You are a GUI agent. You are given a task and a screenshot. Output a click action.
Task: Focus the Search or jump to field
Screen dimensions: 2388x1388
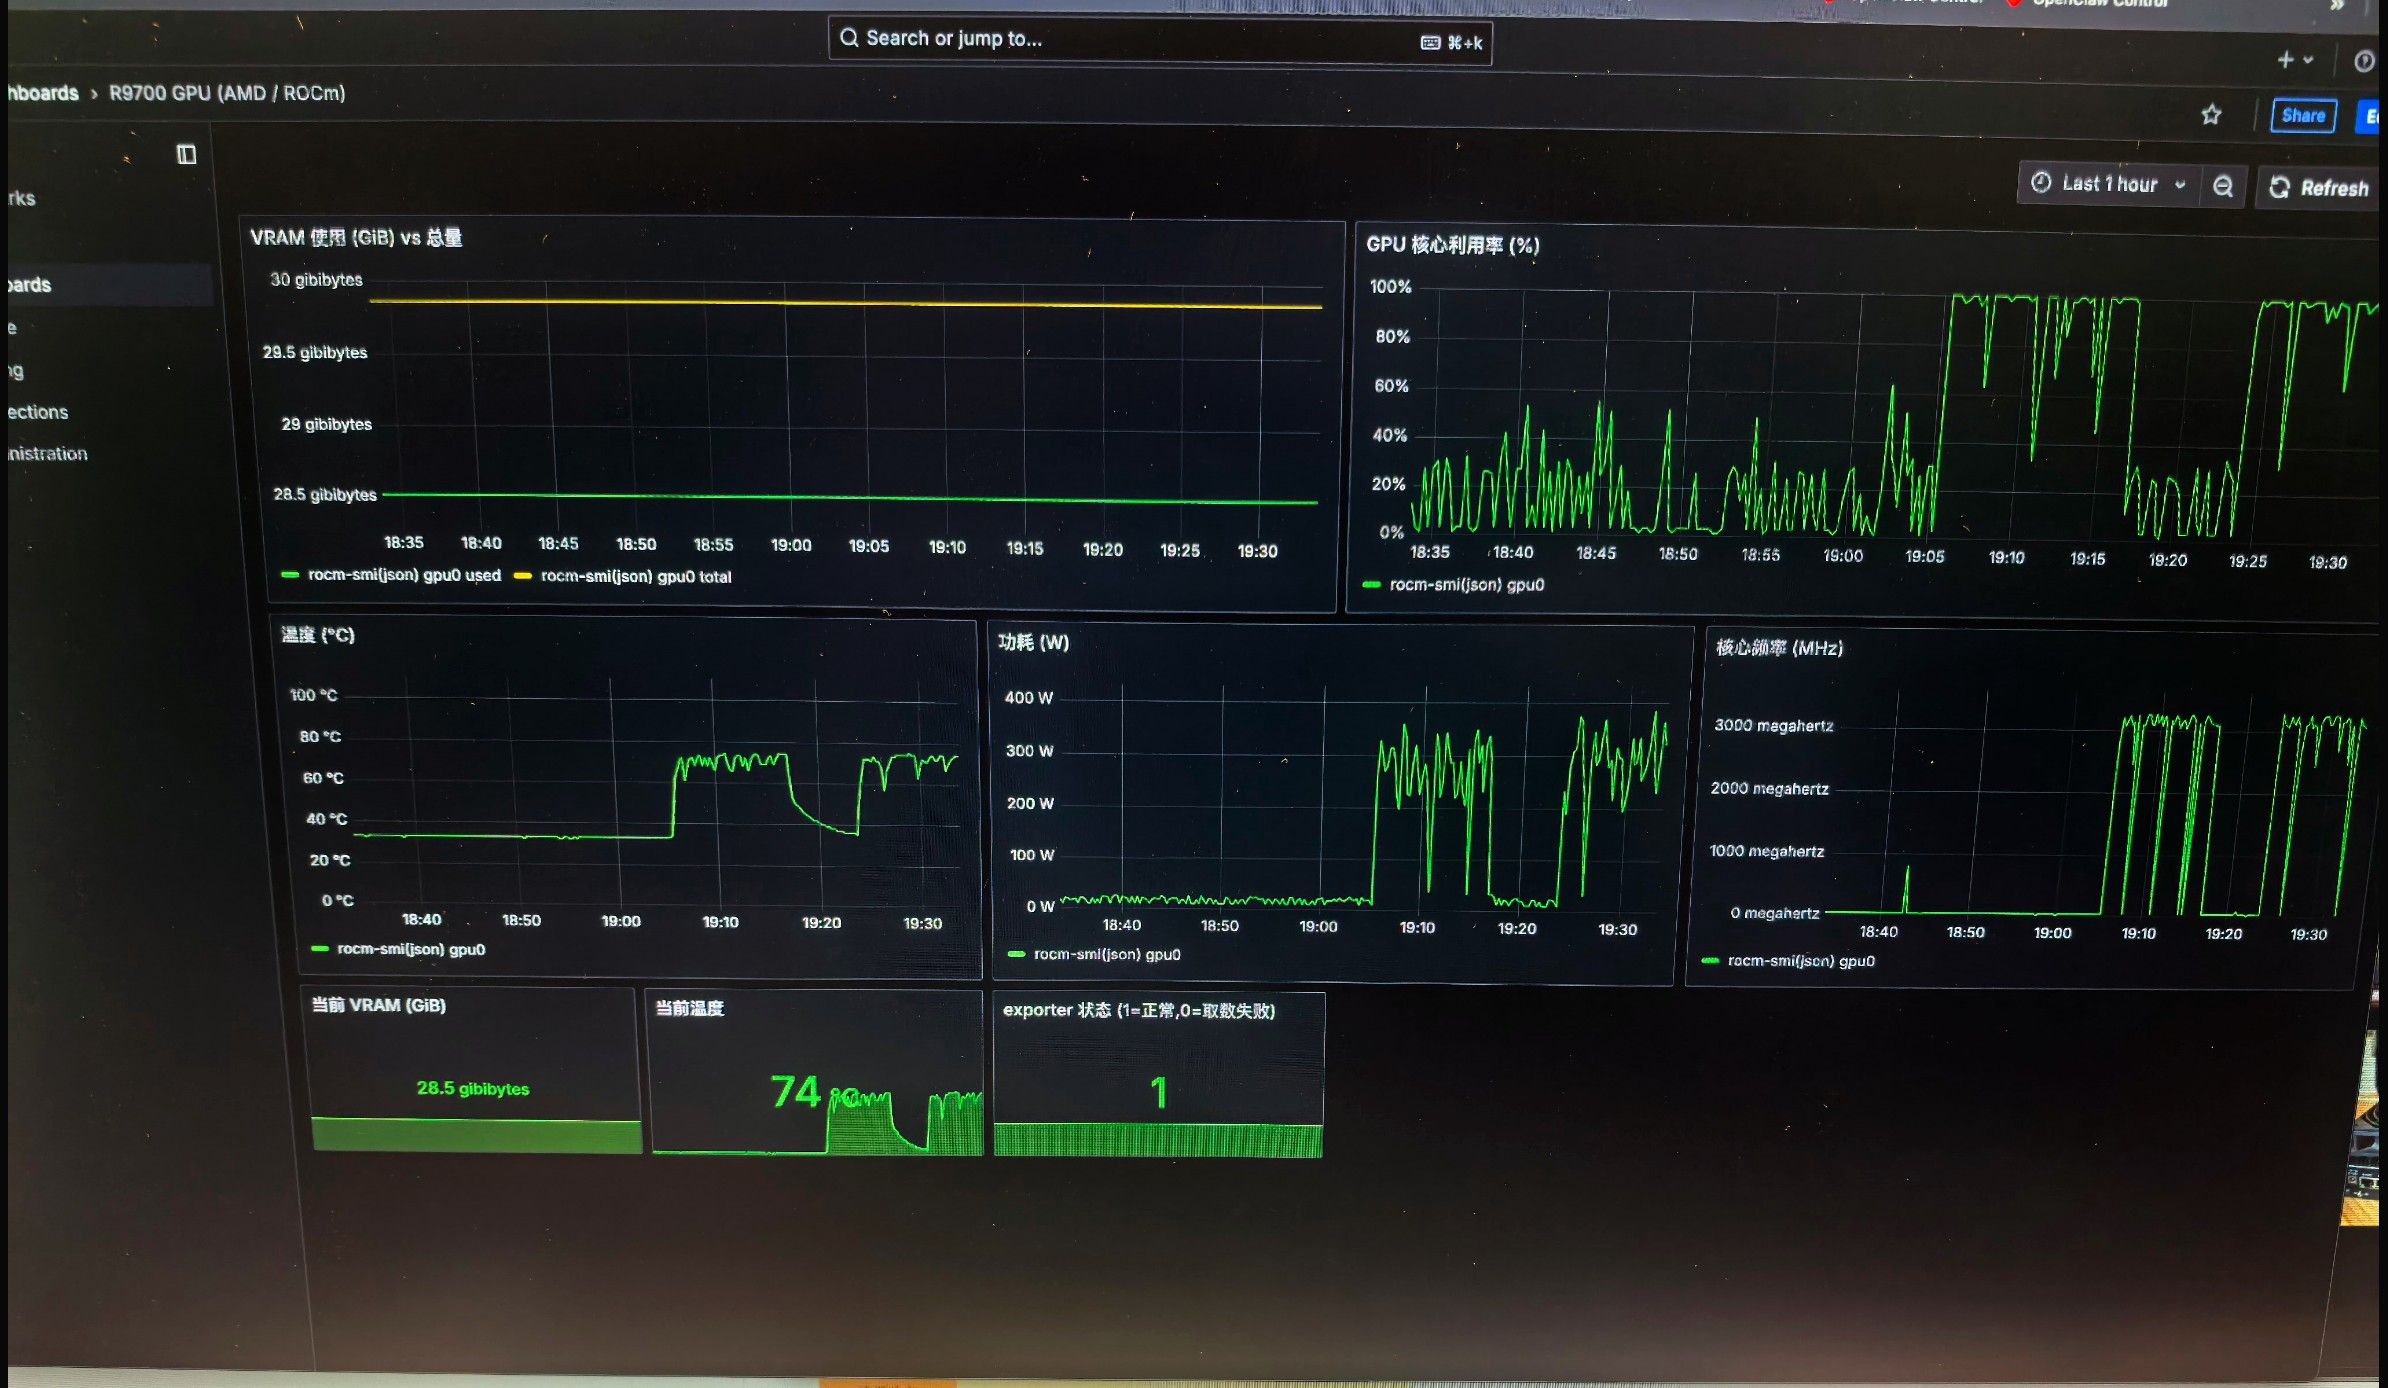1160,41
